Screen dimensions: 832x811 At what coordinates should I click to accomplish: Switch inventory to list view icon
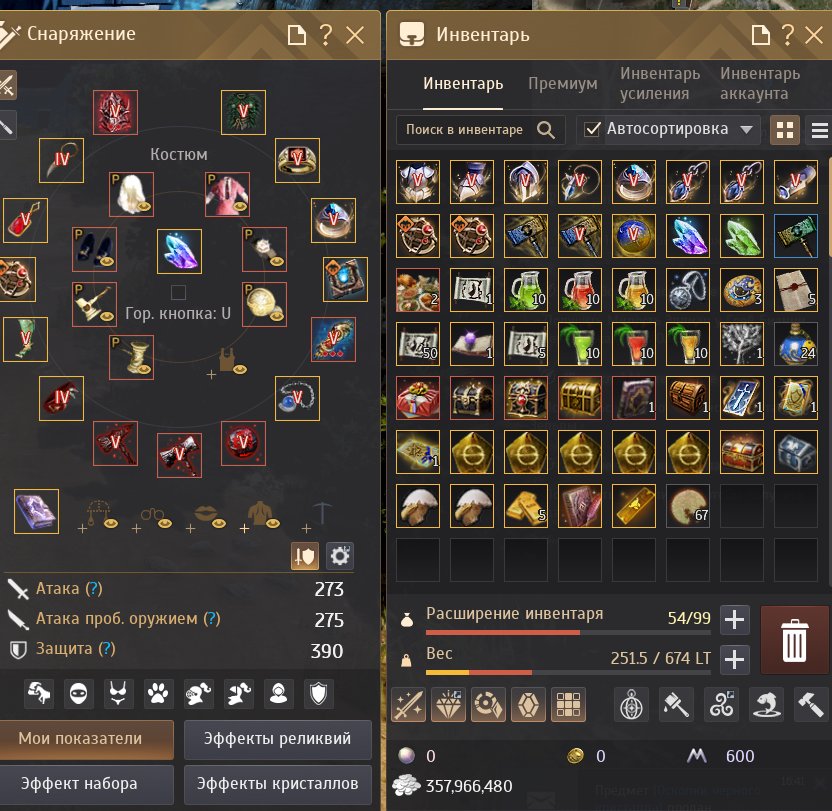point(819,130)
